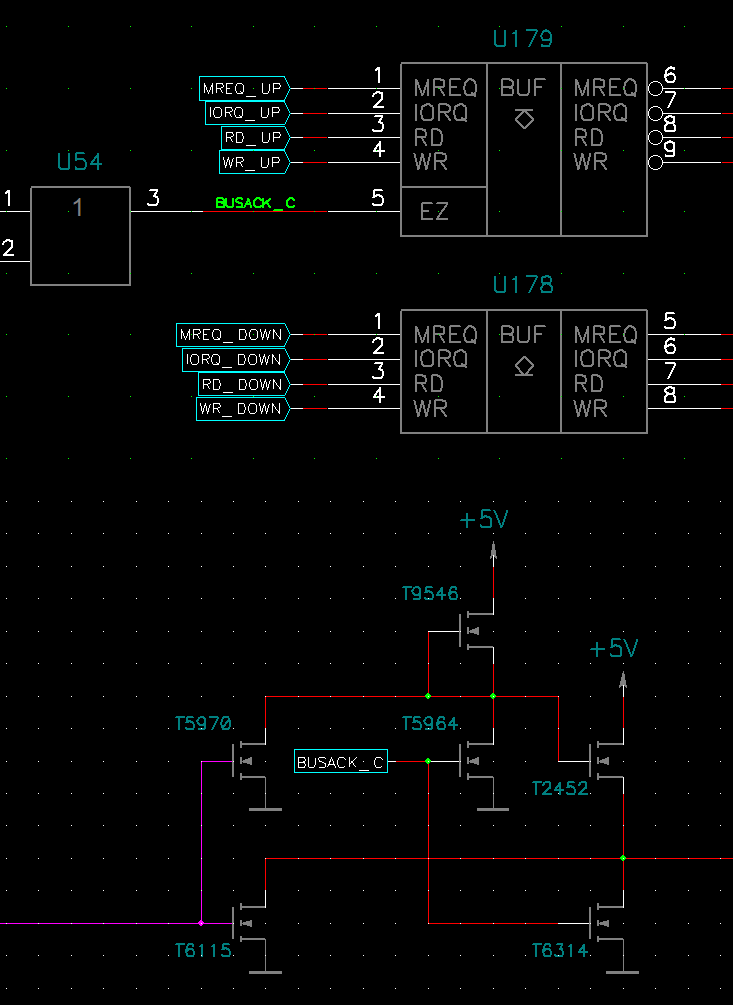The height and width of the screenshot is (1005, 733).
Task: Click the EZ enable pin of U179
Action: (x=434, y=212)
